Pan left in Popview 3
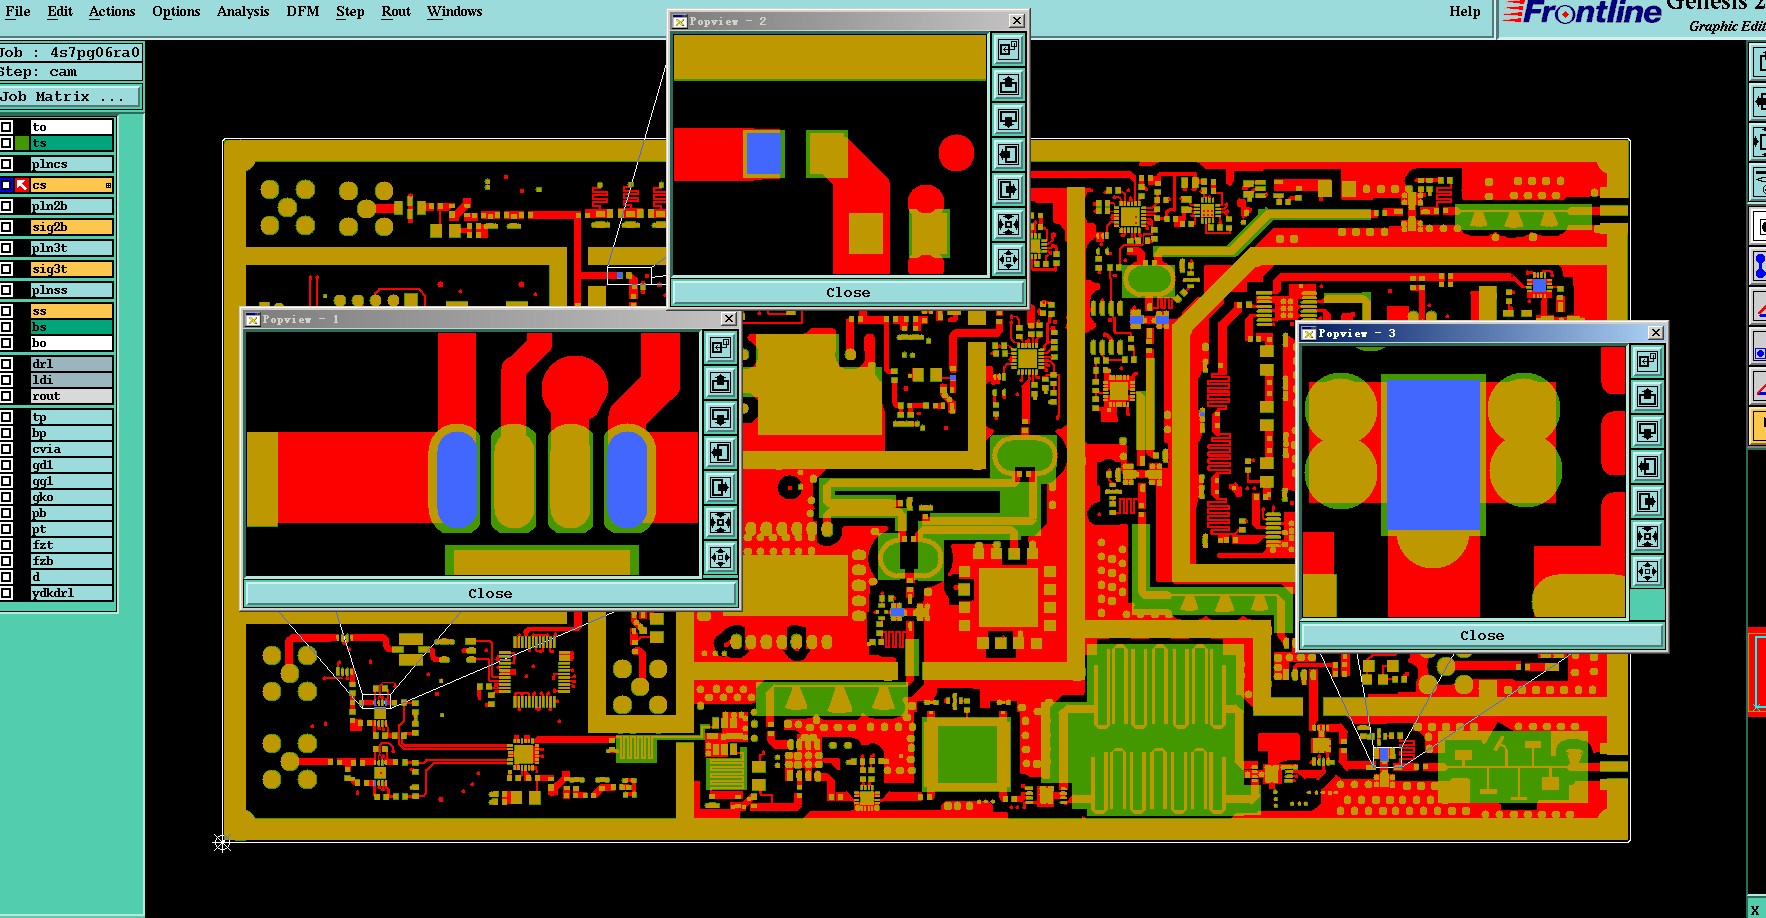The image size is (1766, 918). (1647, 466)
